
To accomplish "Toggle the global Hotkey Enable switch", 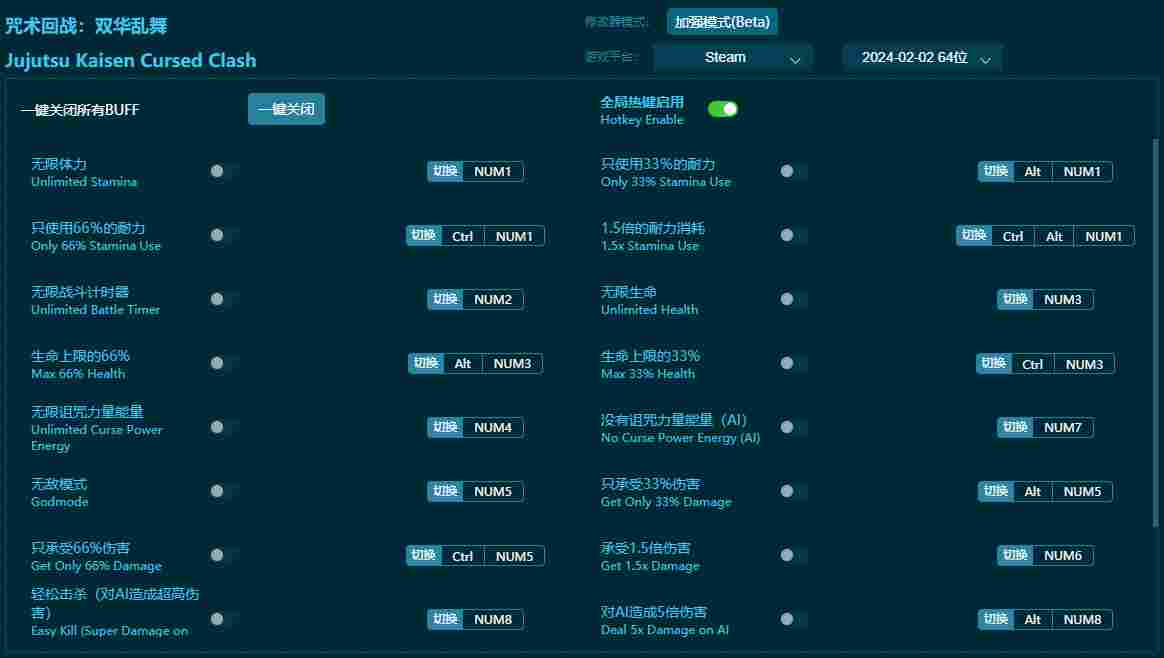I will click(722, 109).
